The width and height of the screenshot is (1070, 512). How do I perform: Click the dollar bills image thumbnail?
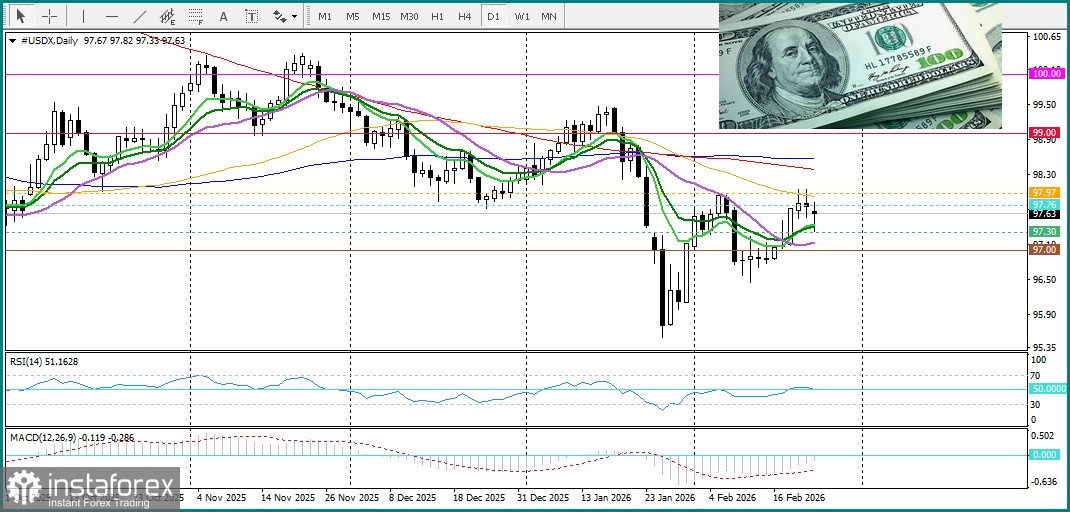[859, 66]
